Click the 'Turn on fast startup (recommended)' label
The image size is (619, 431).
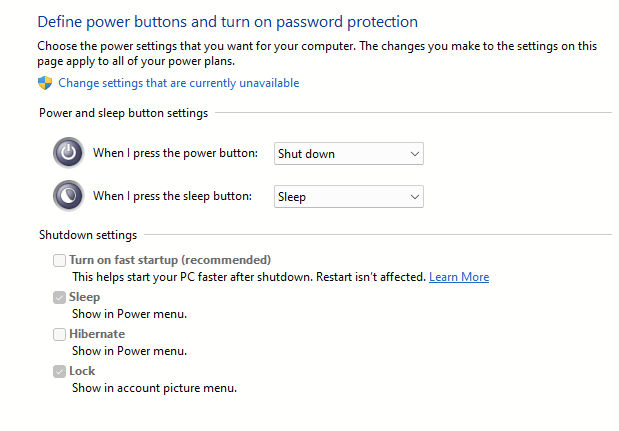170,260
